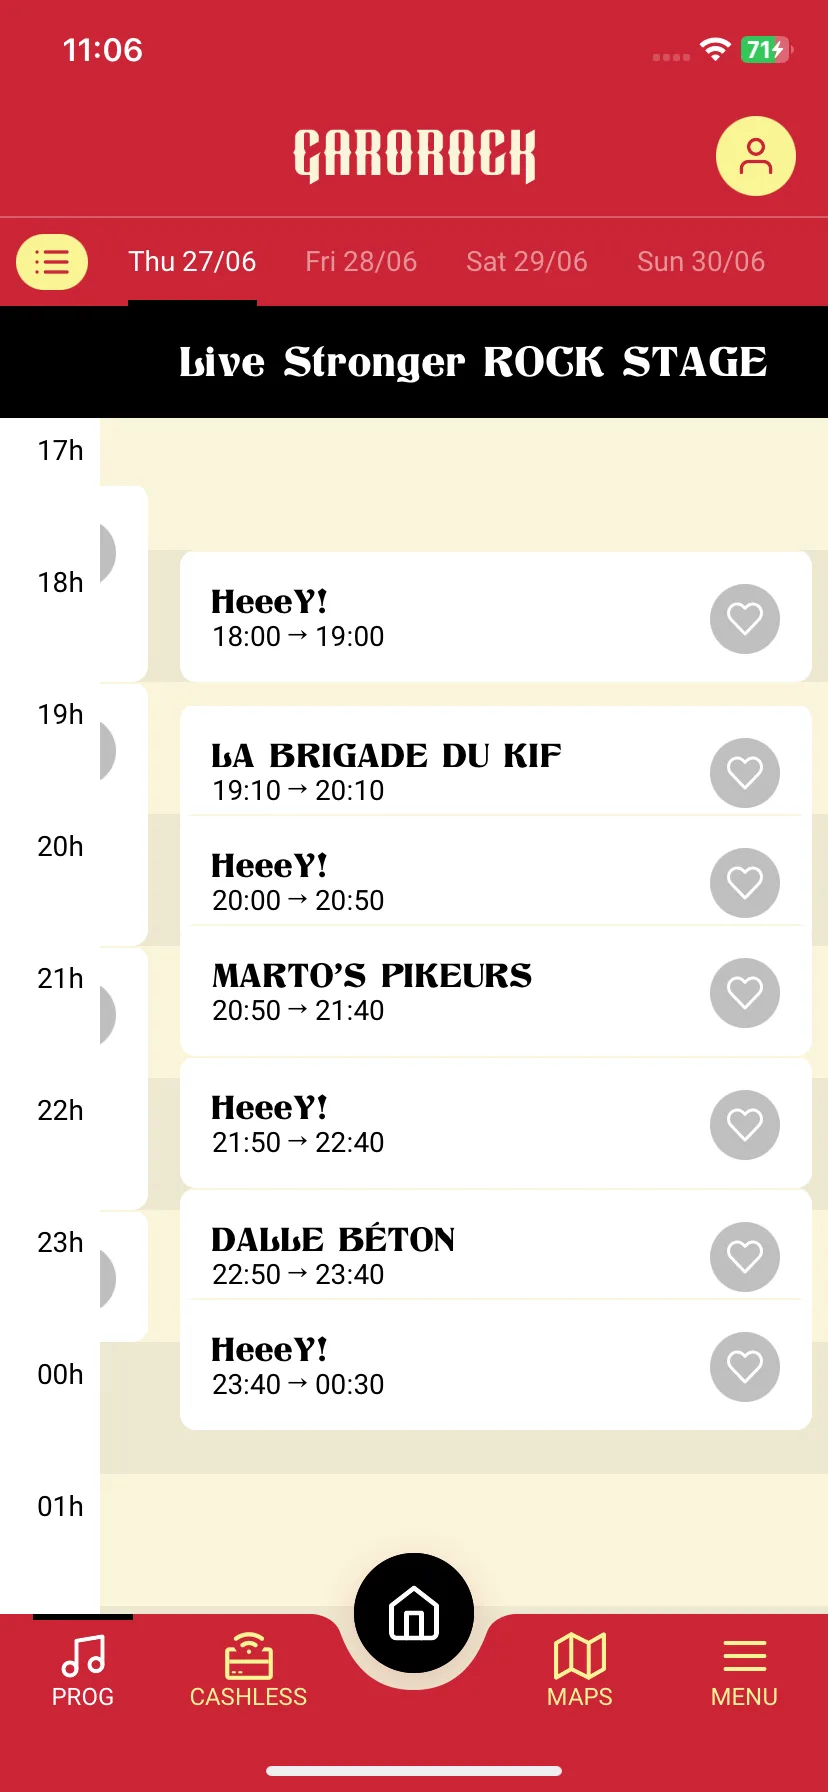Favorite LA BRIGADE DU KIF with heart
The height and width of the screenshot is (1792, 828).
coord(745,773)
